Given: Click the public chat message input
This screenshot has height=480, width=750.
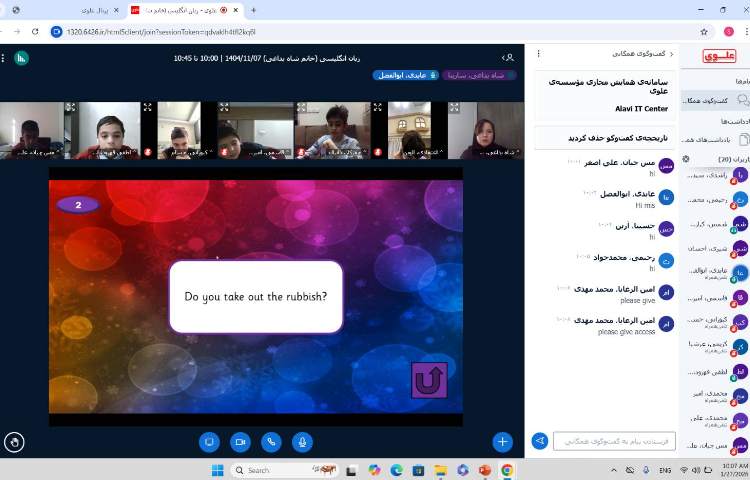Looking at the screenshot, I should [x=614, y=441].
